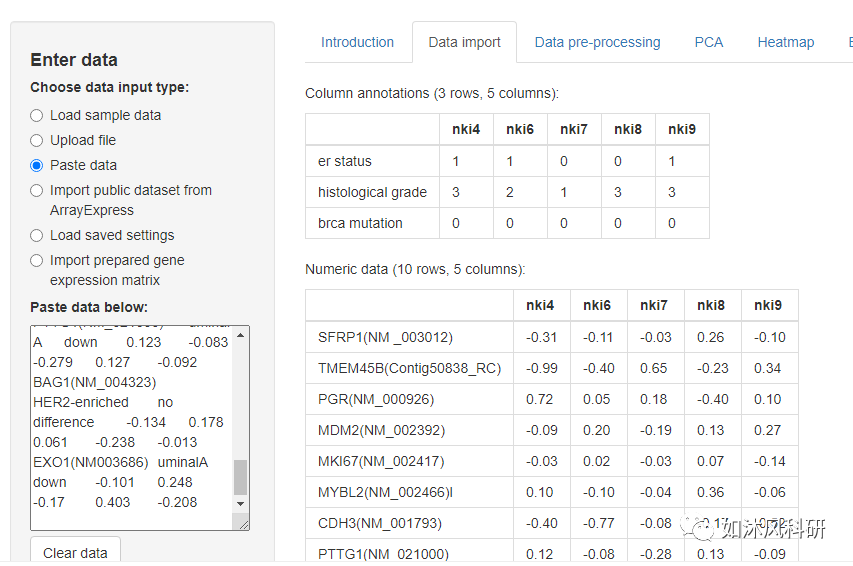Click the histological grade row label

(372, 192)
